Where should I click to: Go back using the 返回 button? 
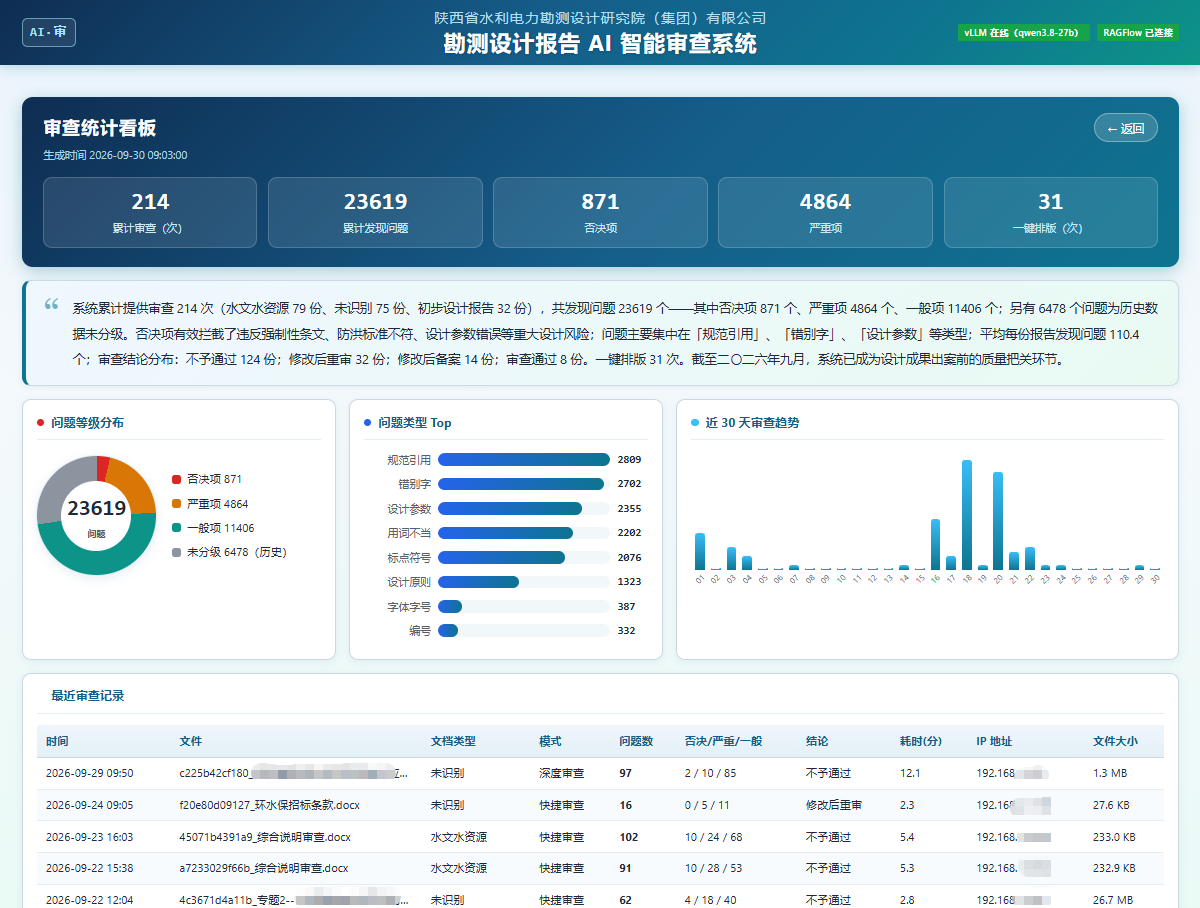[1126, 128]
